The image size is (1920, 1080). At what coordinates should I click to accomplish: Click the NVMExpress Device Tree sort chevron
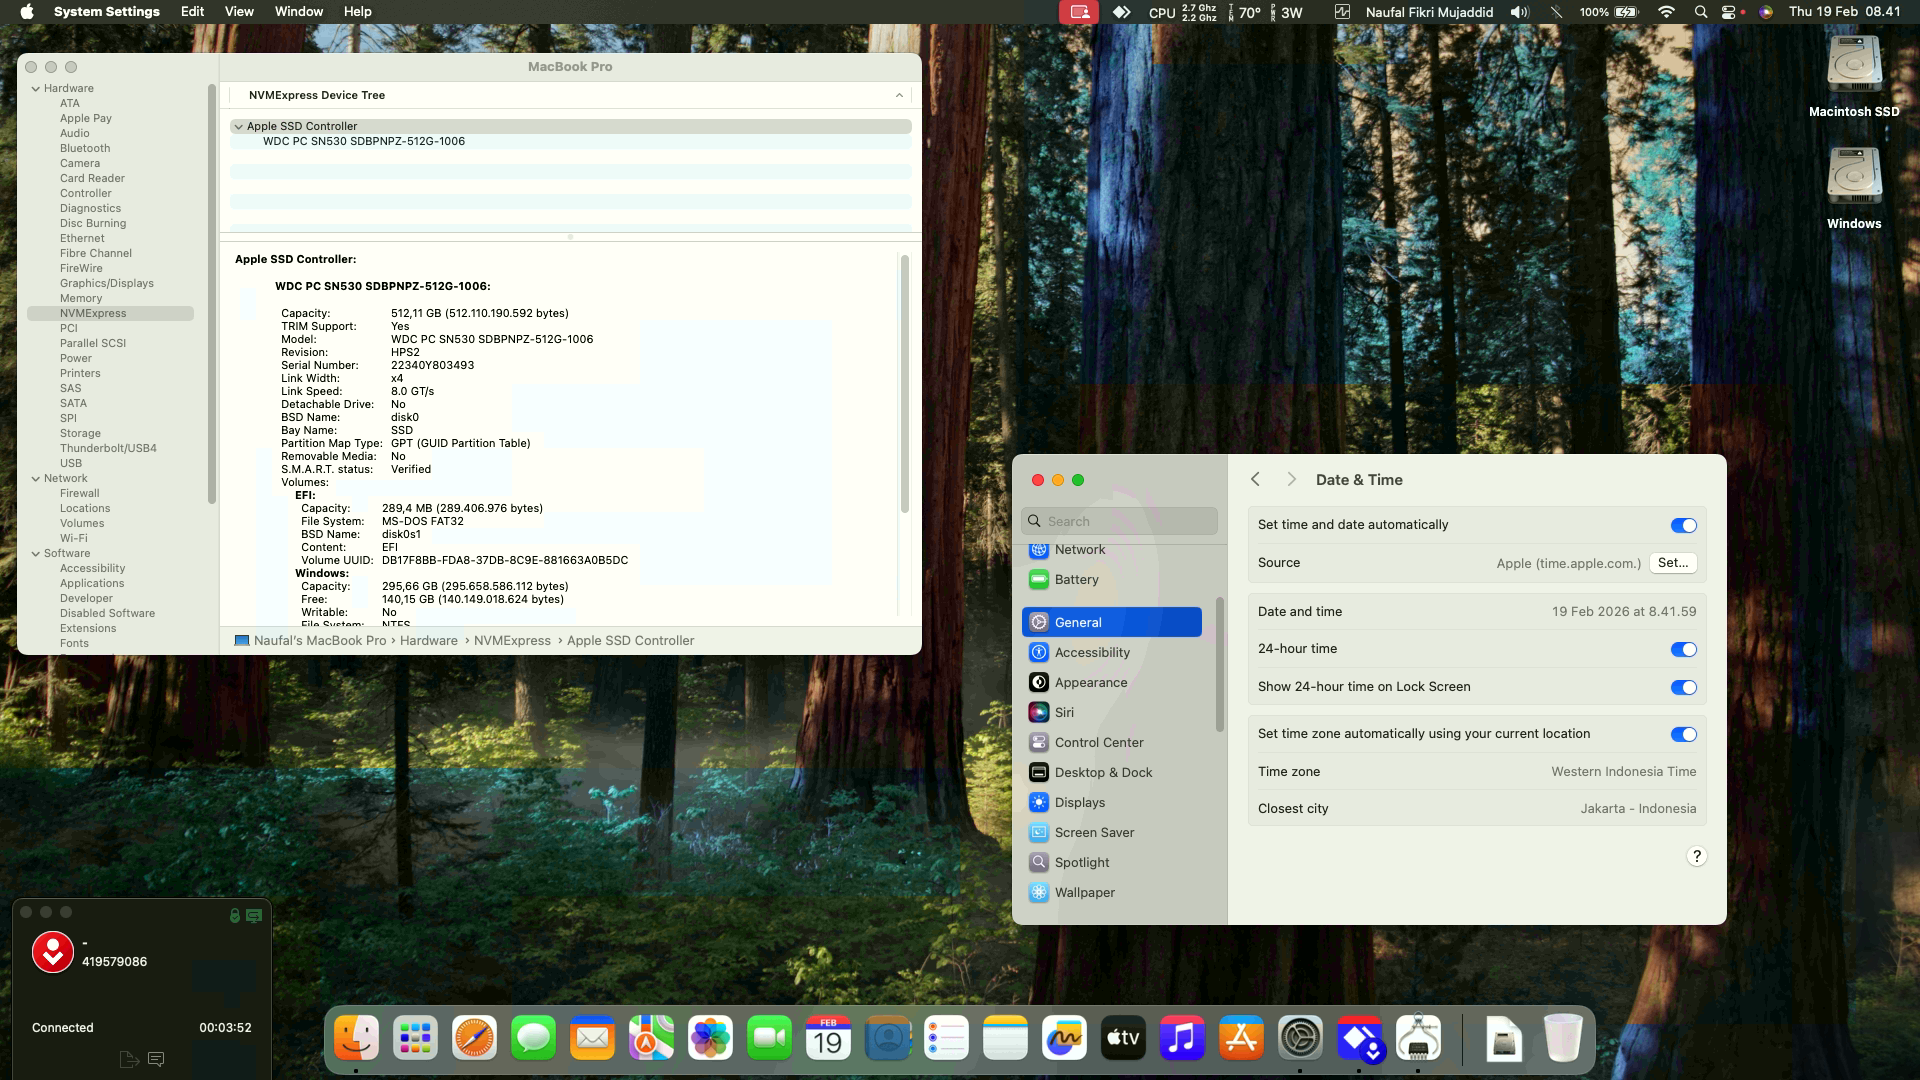pos(899,95)
